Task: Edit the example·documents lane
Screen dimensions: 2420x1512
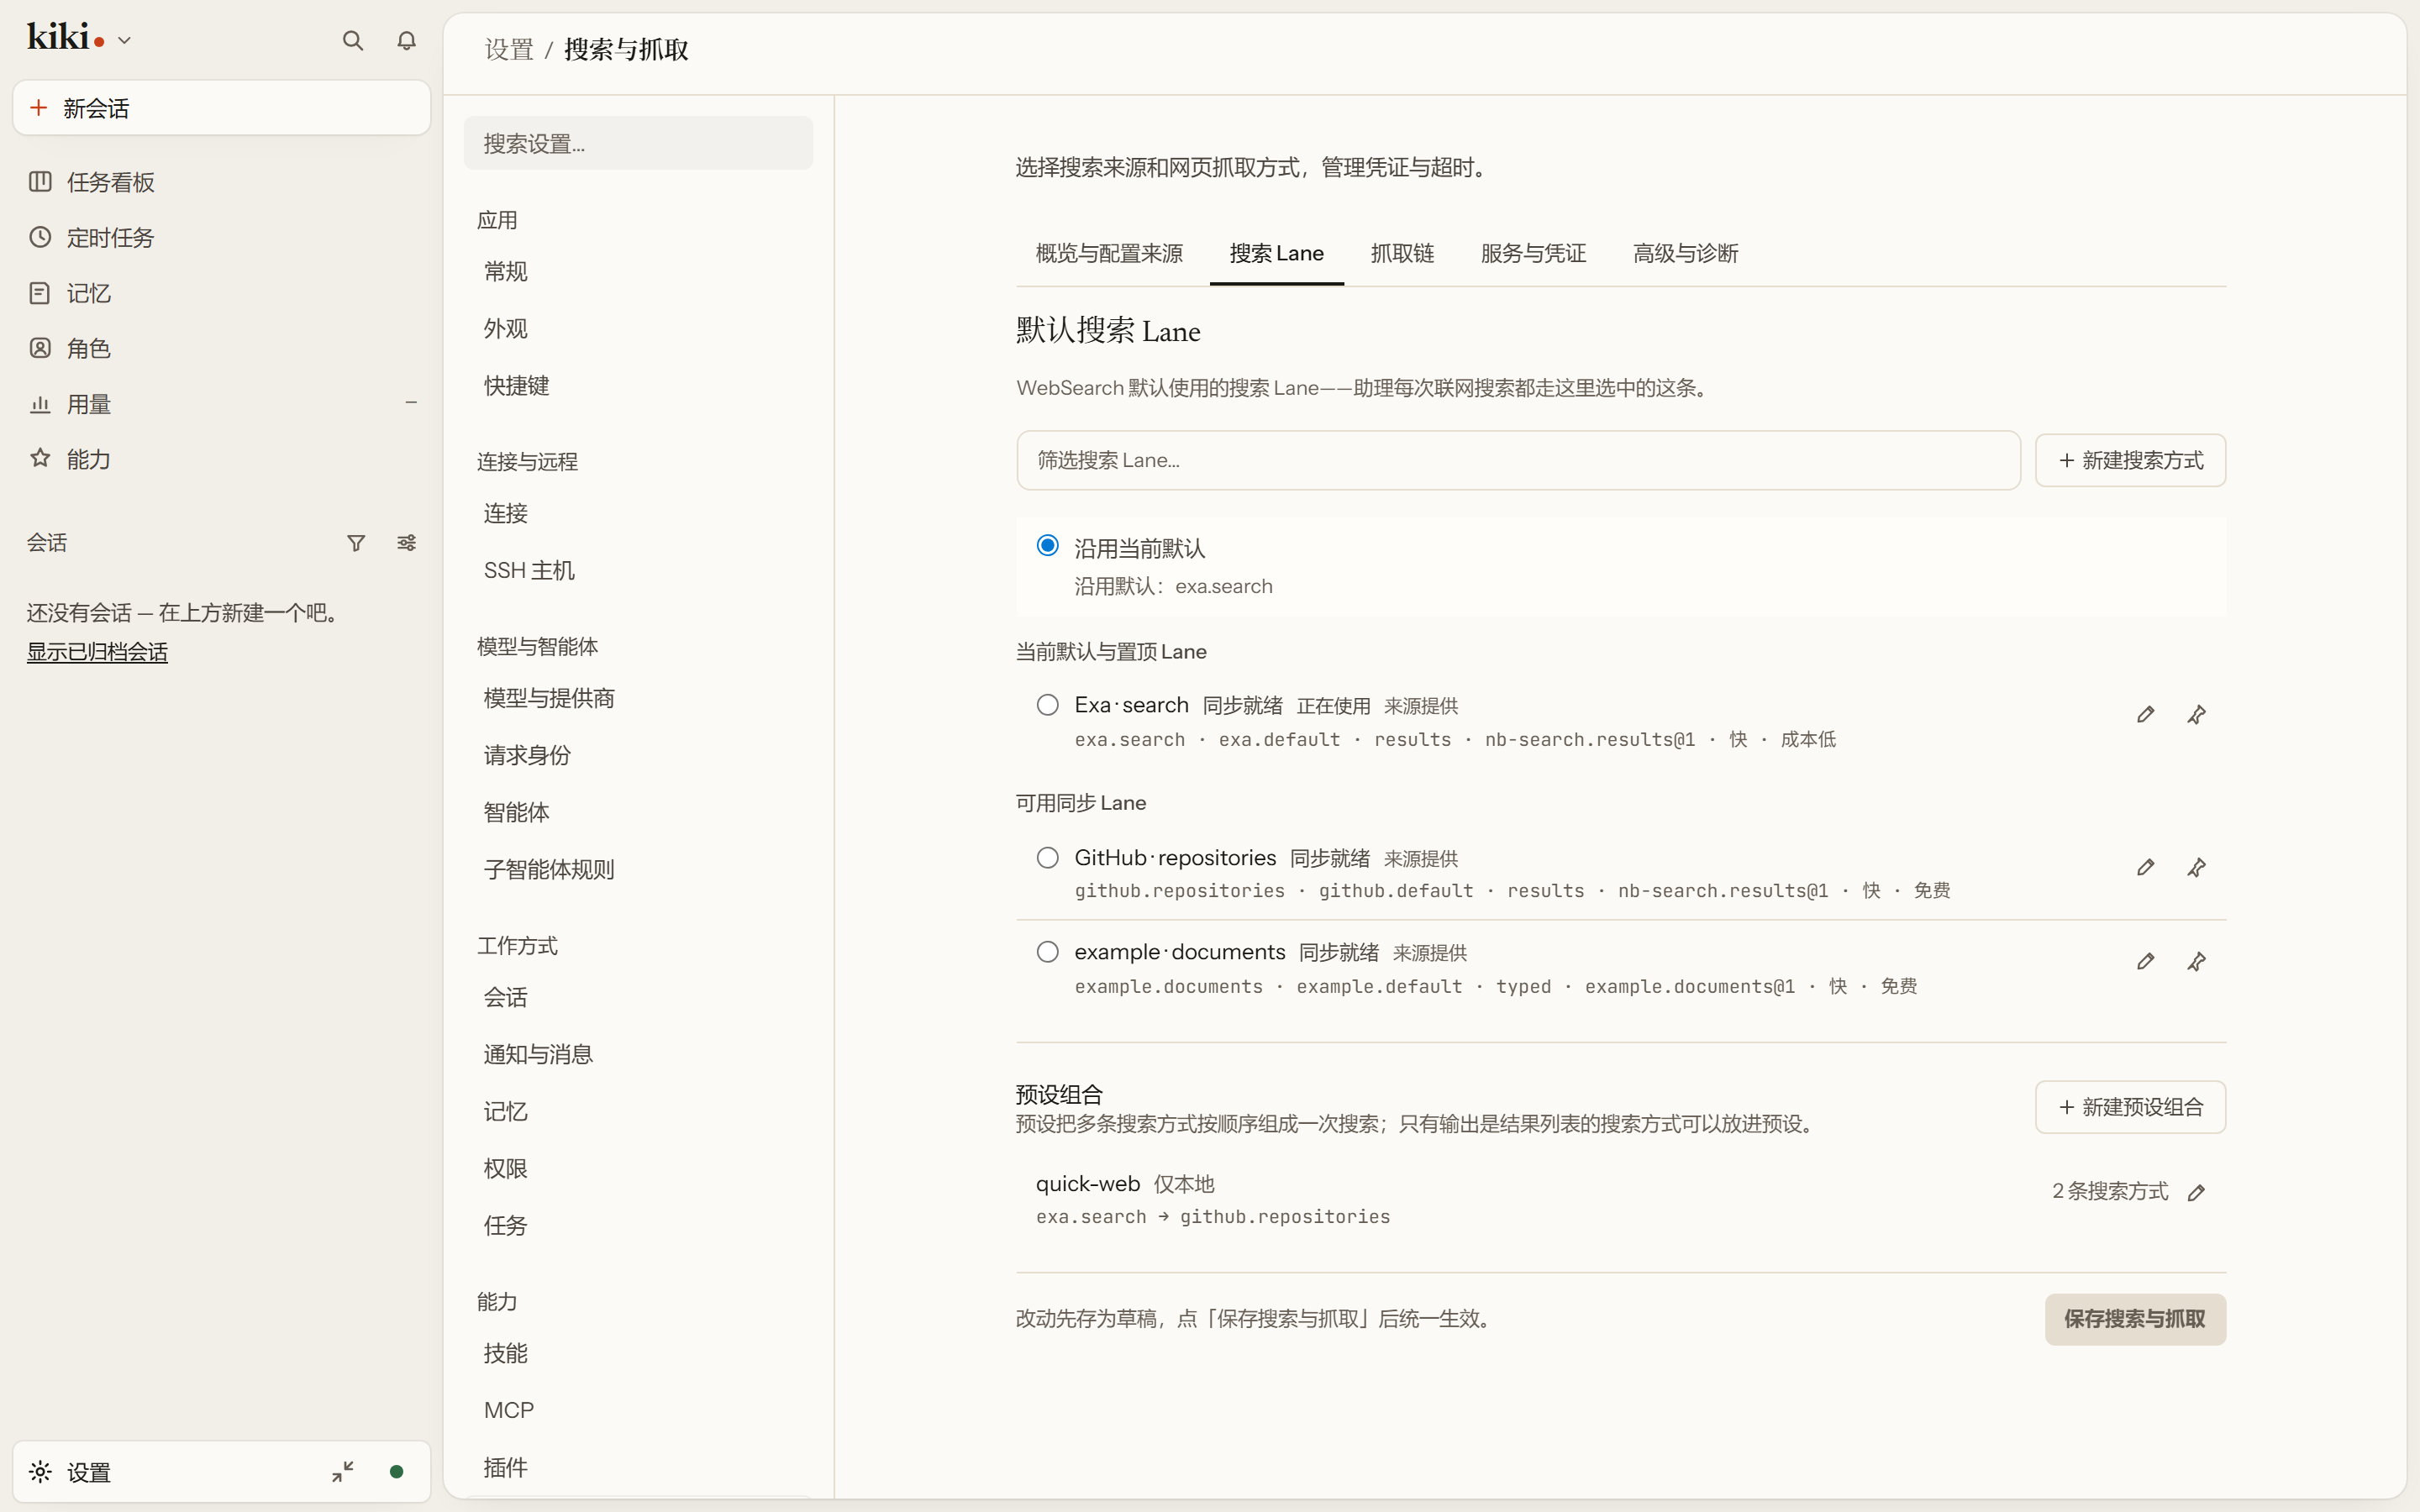Action: [2145, 961]
